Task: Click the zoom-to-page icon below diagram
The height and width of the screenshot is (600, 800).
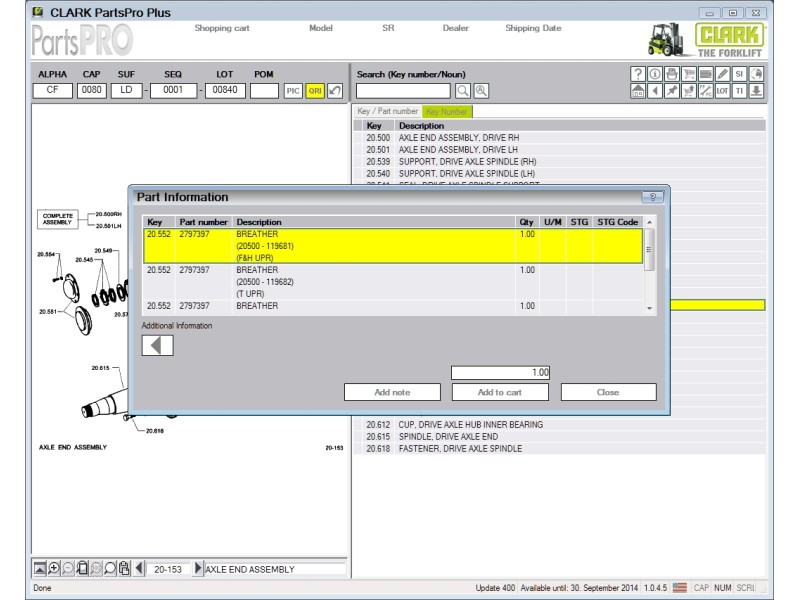Action: click(82, 568)
